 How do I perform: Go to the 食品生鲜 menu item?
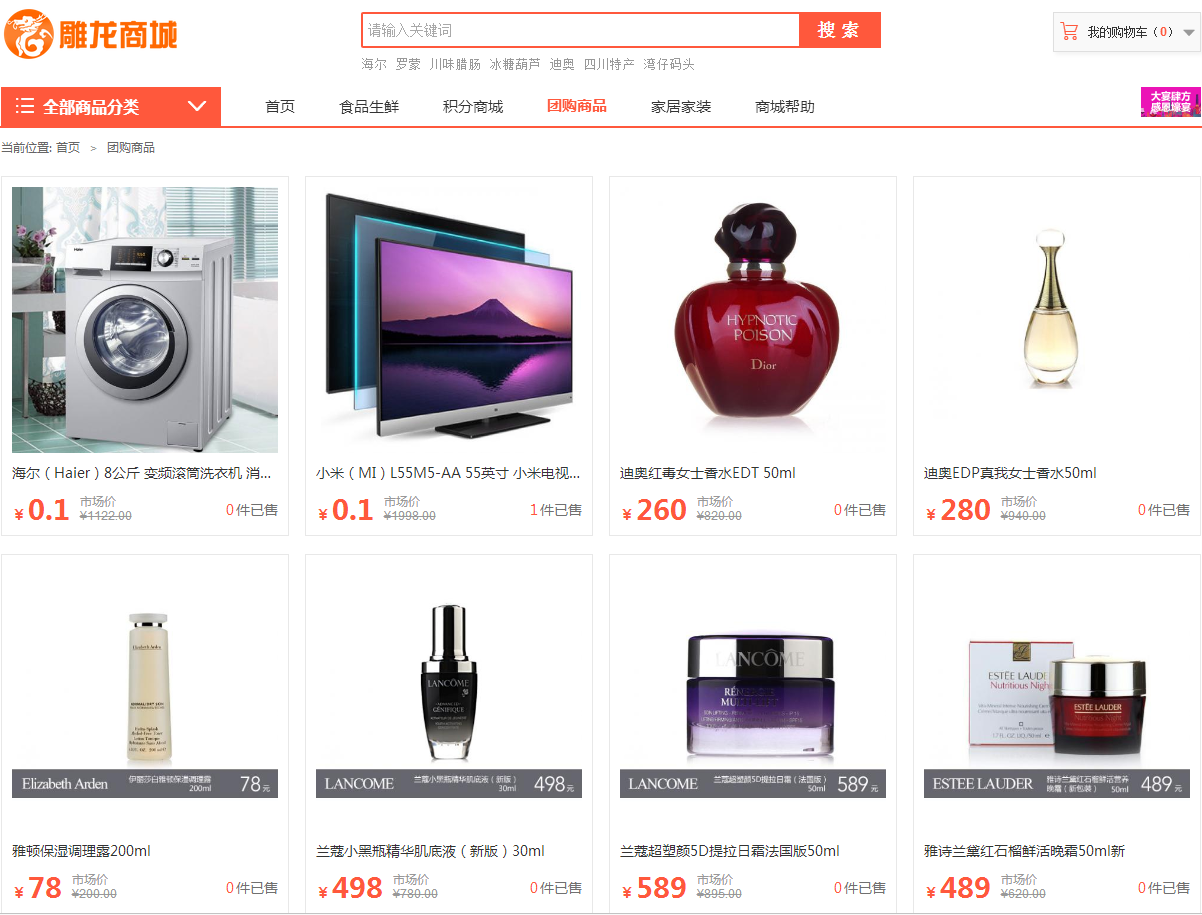point(369,106)
